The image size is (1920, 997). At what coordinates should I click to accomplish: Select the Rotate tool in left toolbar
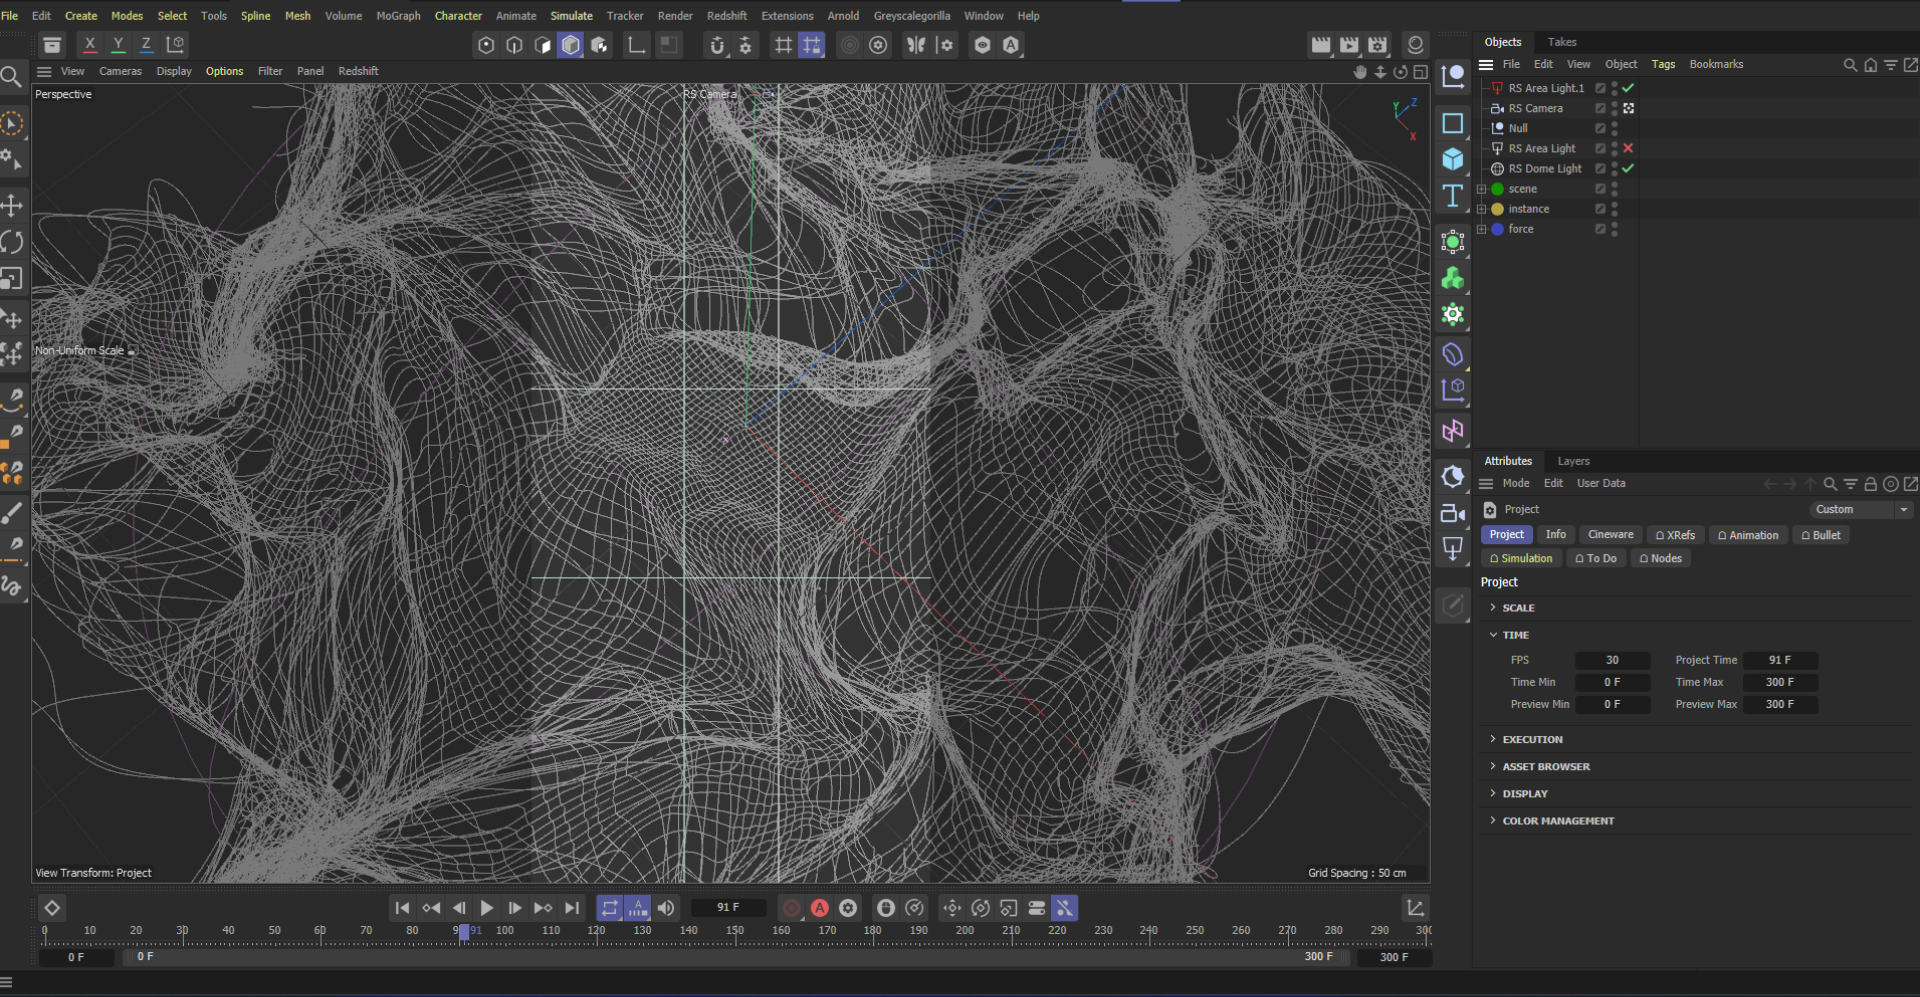(x=12, y=242)
